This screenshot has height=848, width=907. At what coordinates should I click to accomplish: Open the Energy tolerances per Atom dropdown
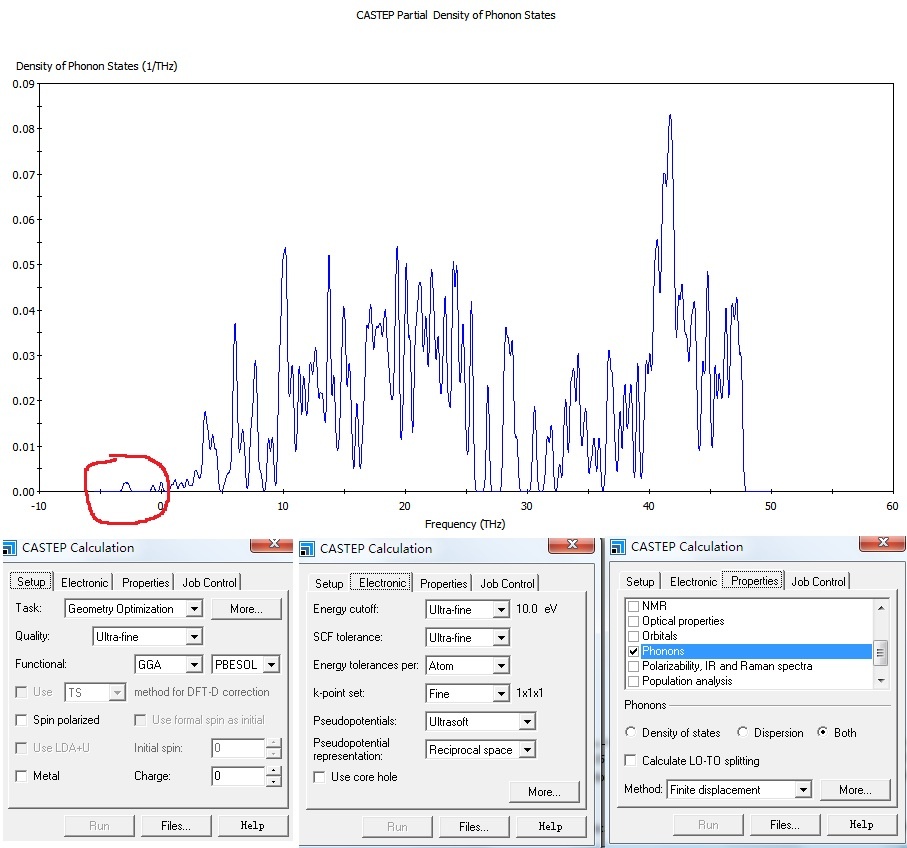(x=501, y=666)
